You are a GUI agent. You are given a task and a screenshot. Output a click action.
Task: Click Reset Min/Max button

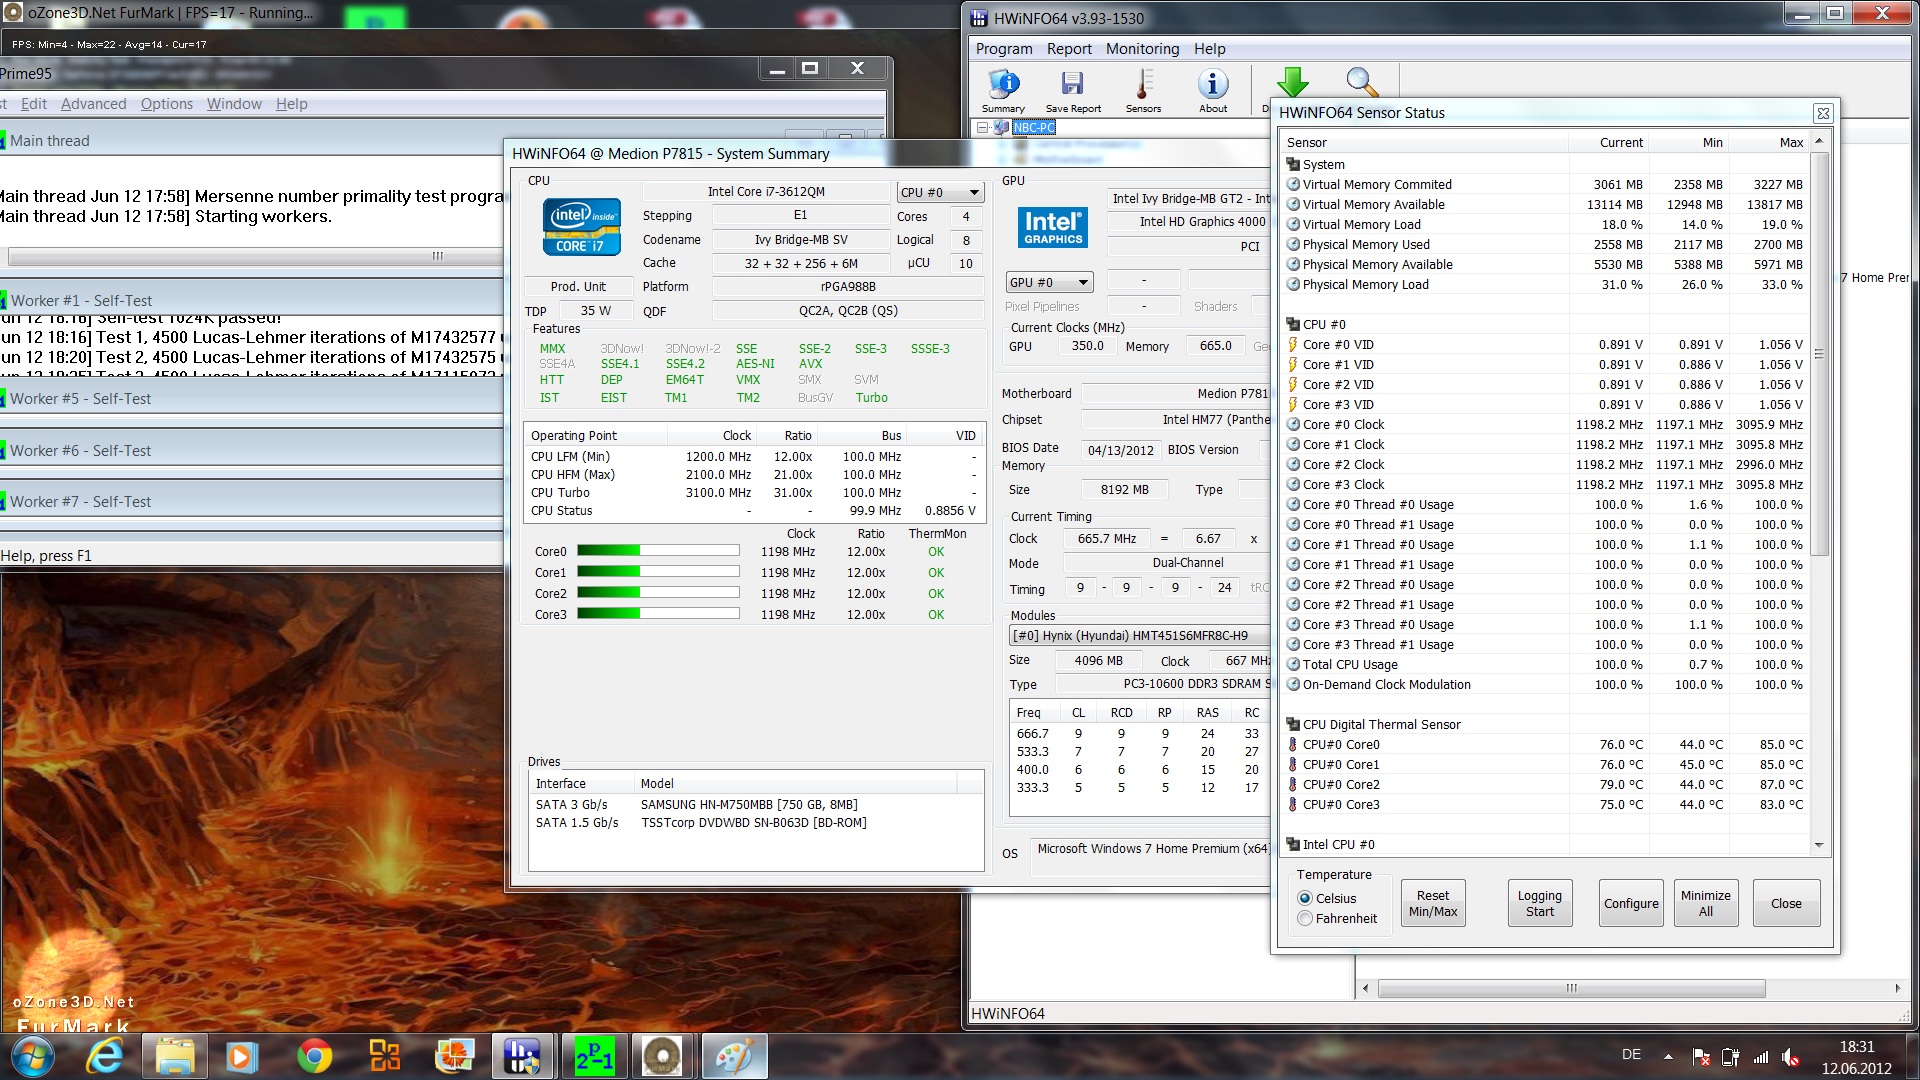(x=1432, y=903)
